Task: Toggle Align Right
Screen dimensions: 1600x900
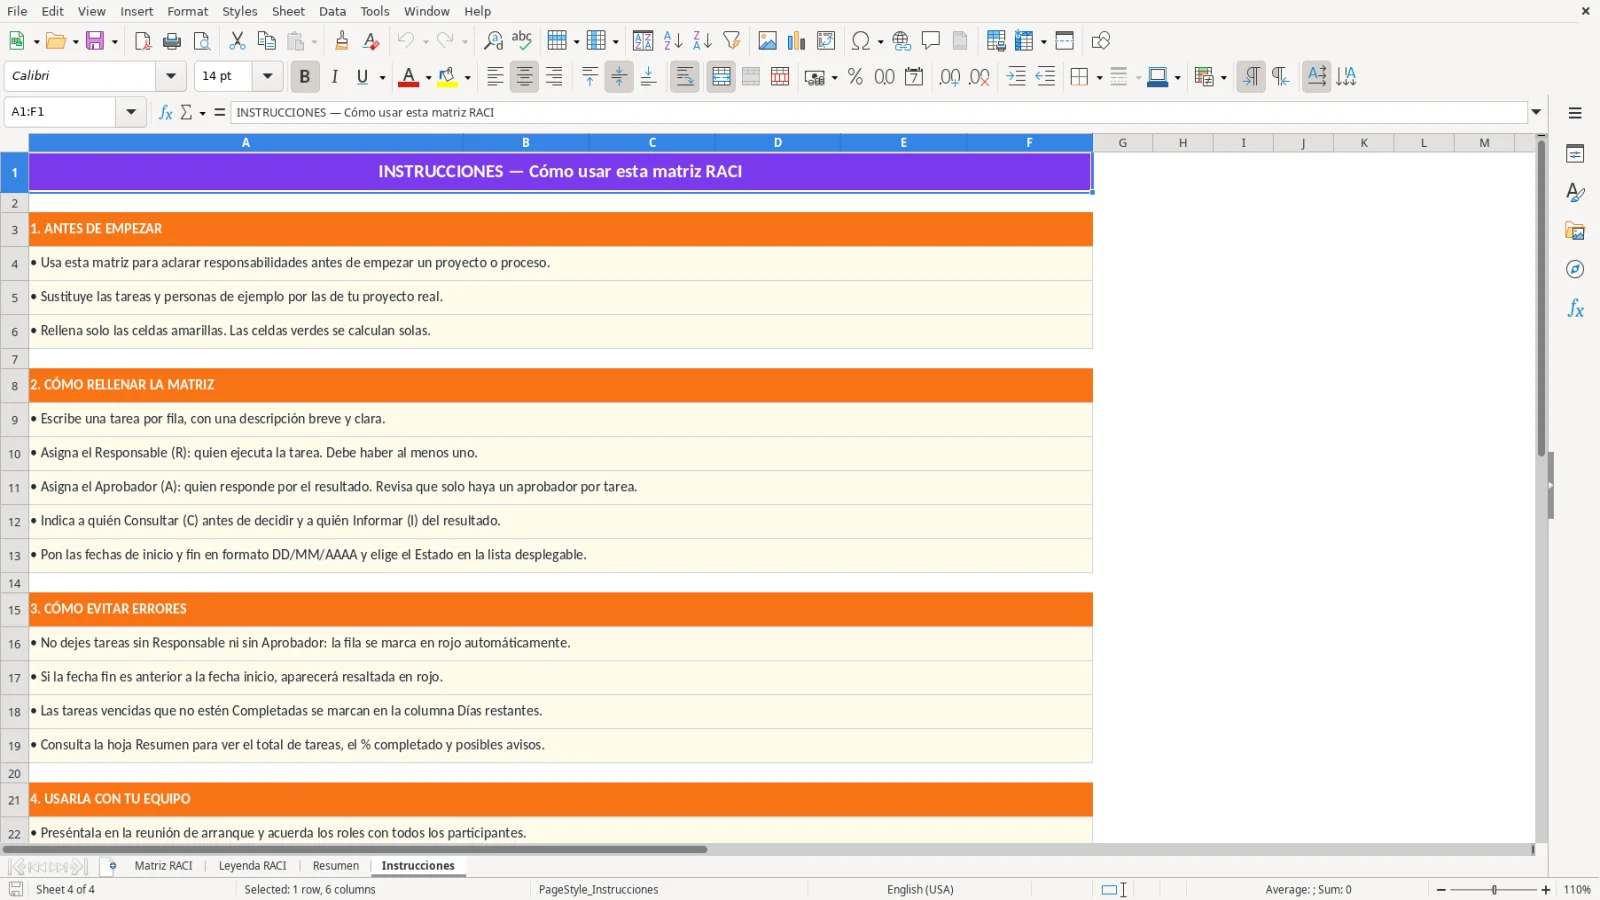Action: 553,77
